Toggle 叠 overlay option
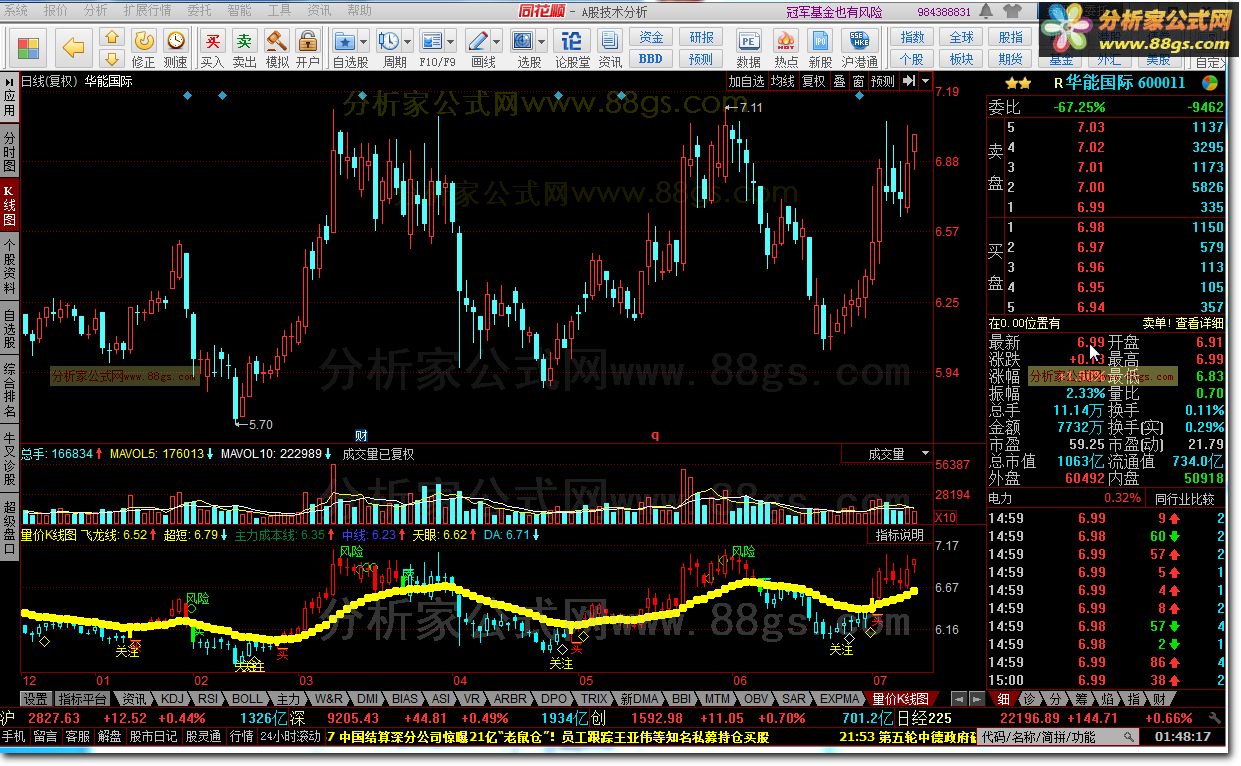The height and width of the screenshot is (766, 1241). [x=839, y=81]
